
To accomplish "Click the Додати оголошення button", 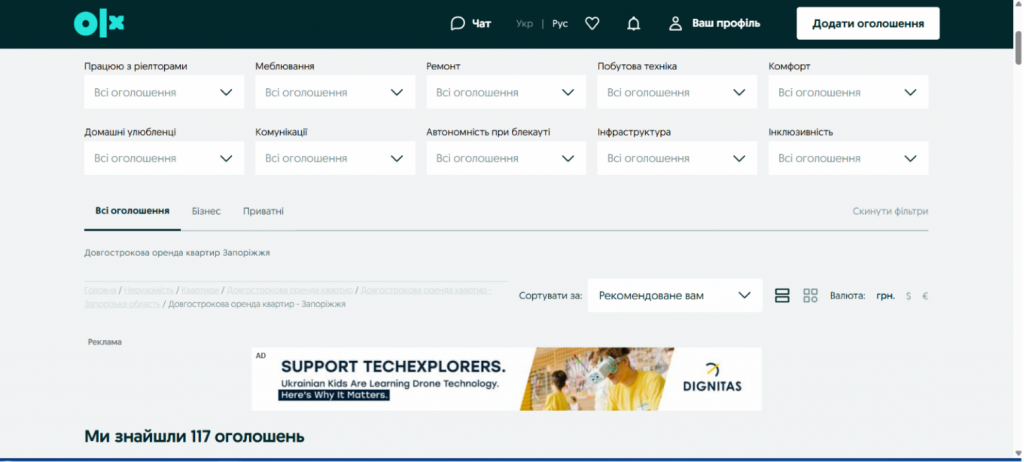I will pos(867,23).
